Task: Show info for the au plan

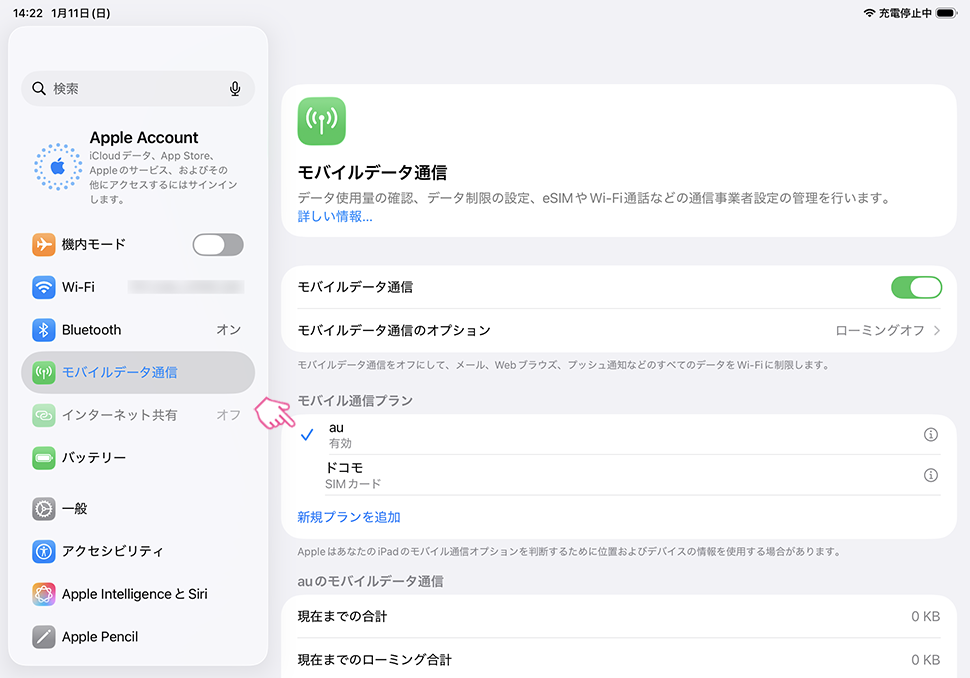Action: click(930, 434)
